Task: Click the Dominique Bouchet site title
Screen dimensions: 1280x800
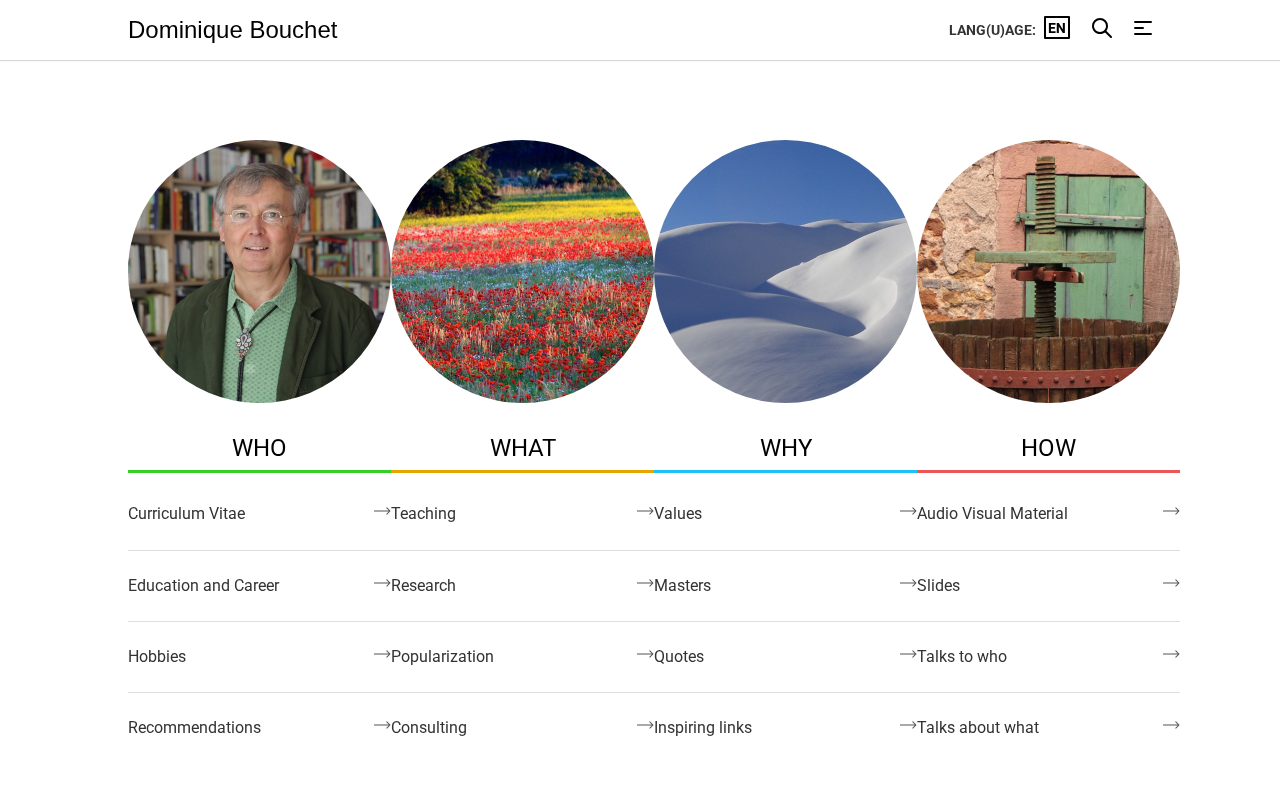Action: (233, 30)
